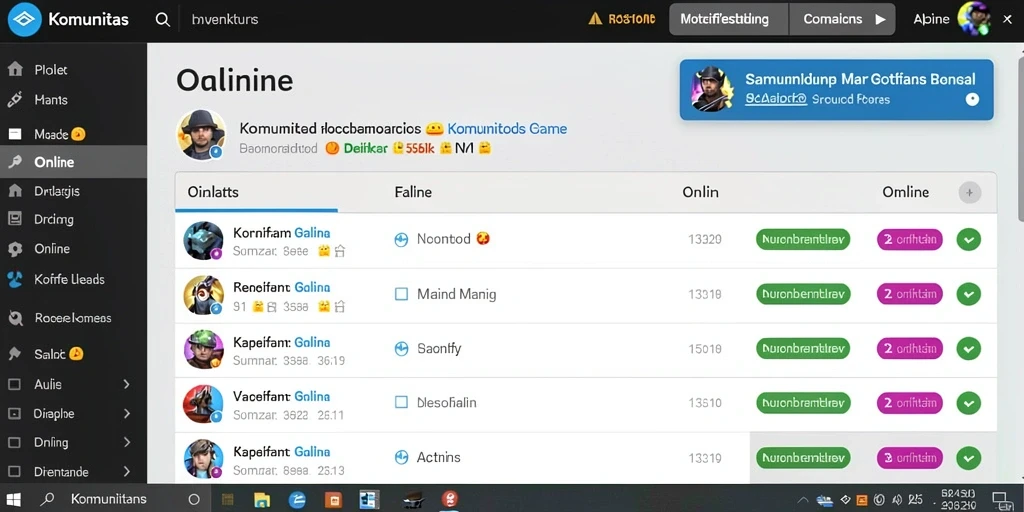Image resolution: width=1024 pixels, height=512 pixels.
Task: Click the Saloc pin icon in sidebar
Action: pyautogui.click(x=14, y=354)
